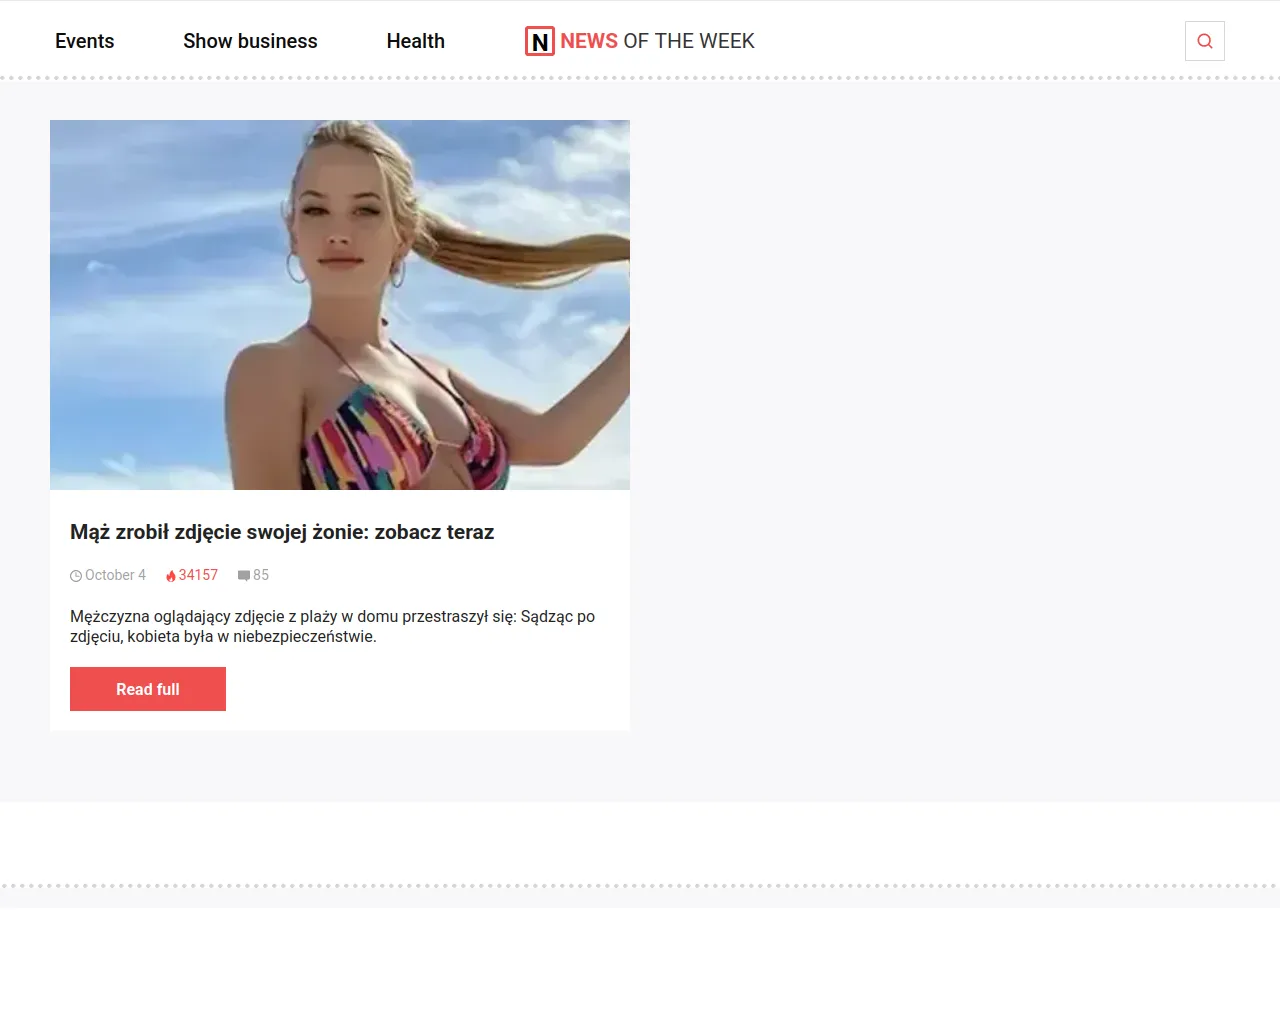The width and height of the screenshot is (1280, 1024).
Task: Click the article summary starting 'Mężczyzna oglądający'
Action: tap(333, 626)
